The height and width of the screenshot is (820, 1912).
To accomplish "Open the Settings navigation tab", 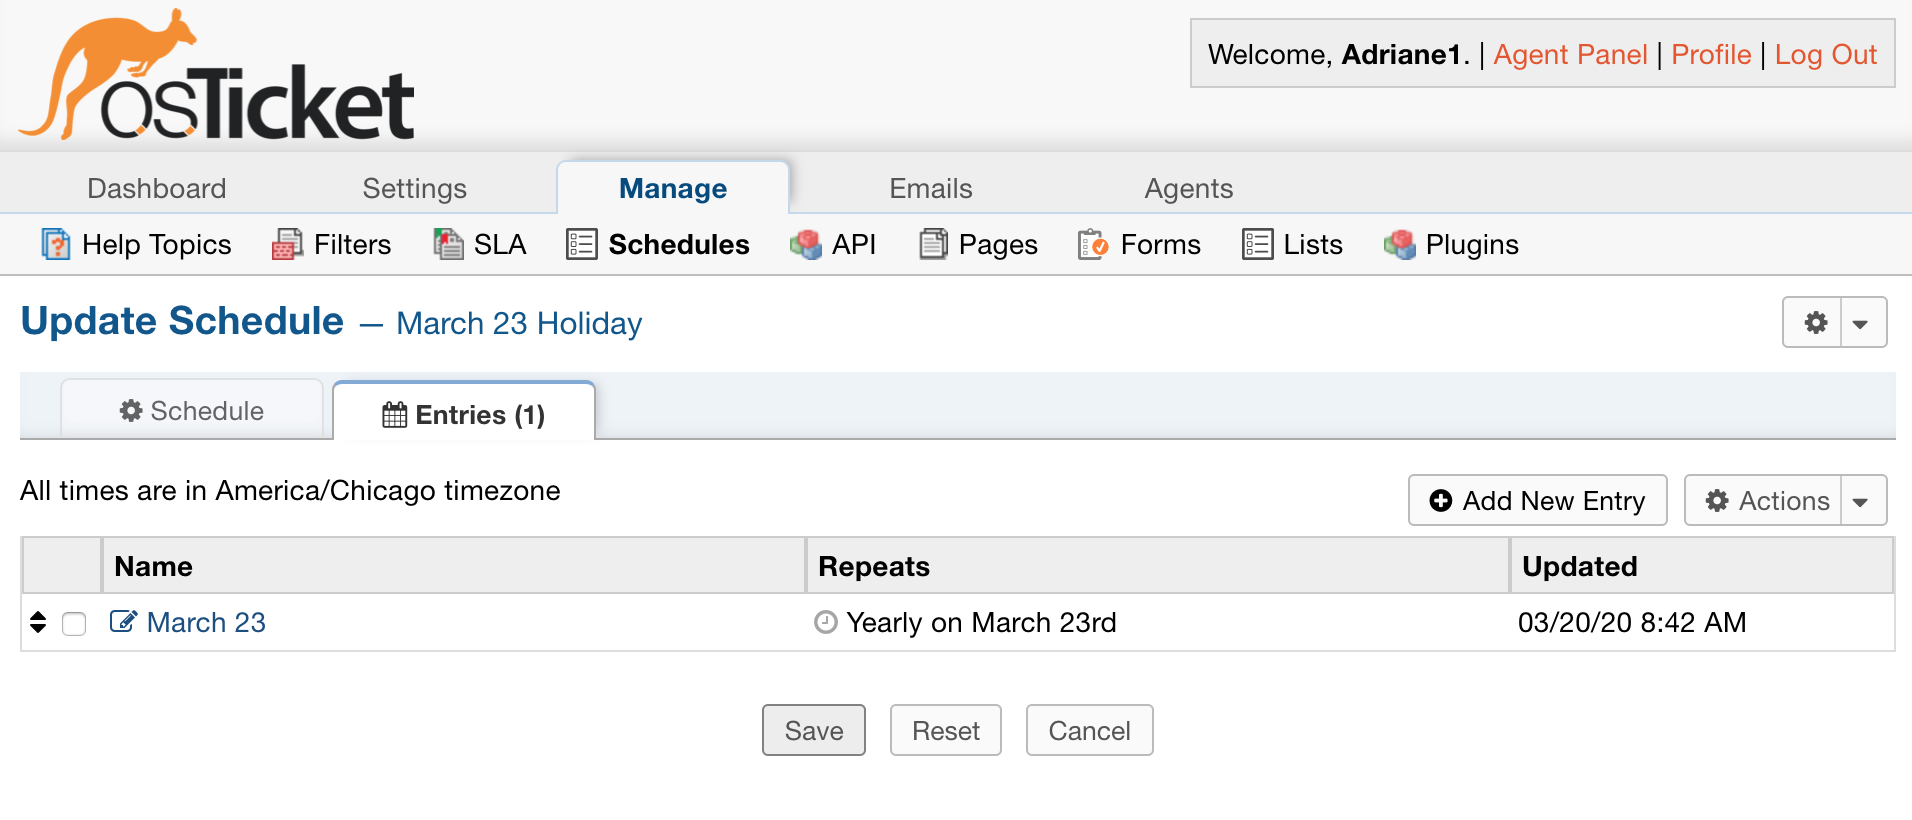I will pos(414,188).
